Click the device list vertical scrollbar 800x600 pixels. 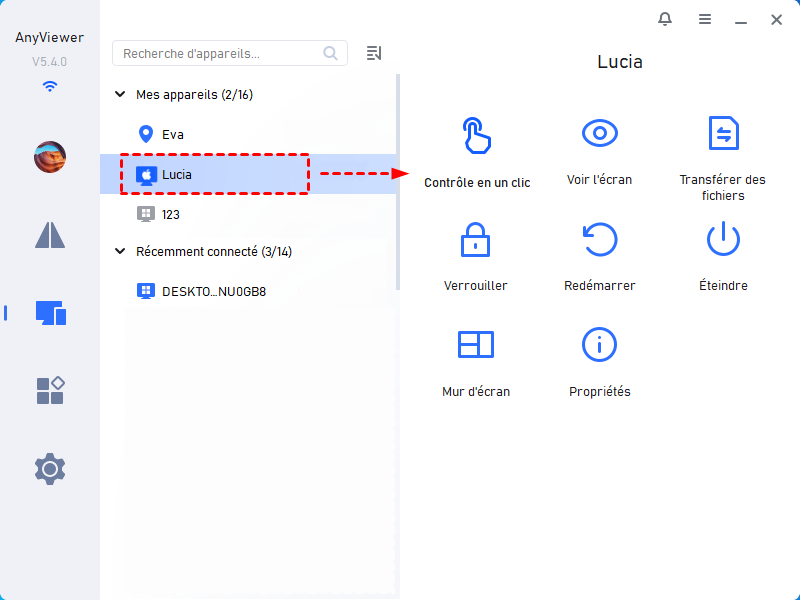[x=397, y=182]
